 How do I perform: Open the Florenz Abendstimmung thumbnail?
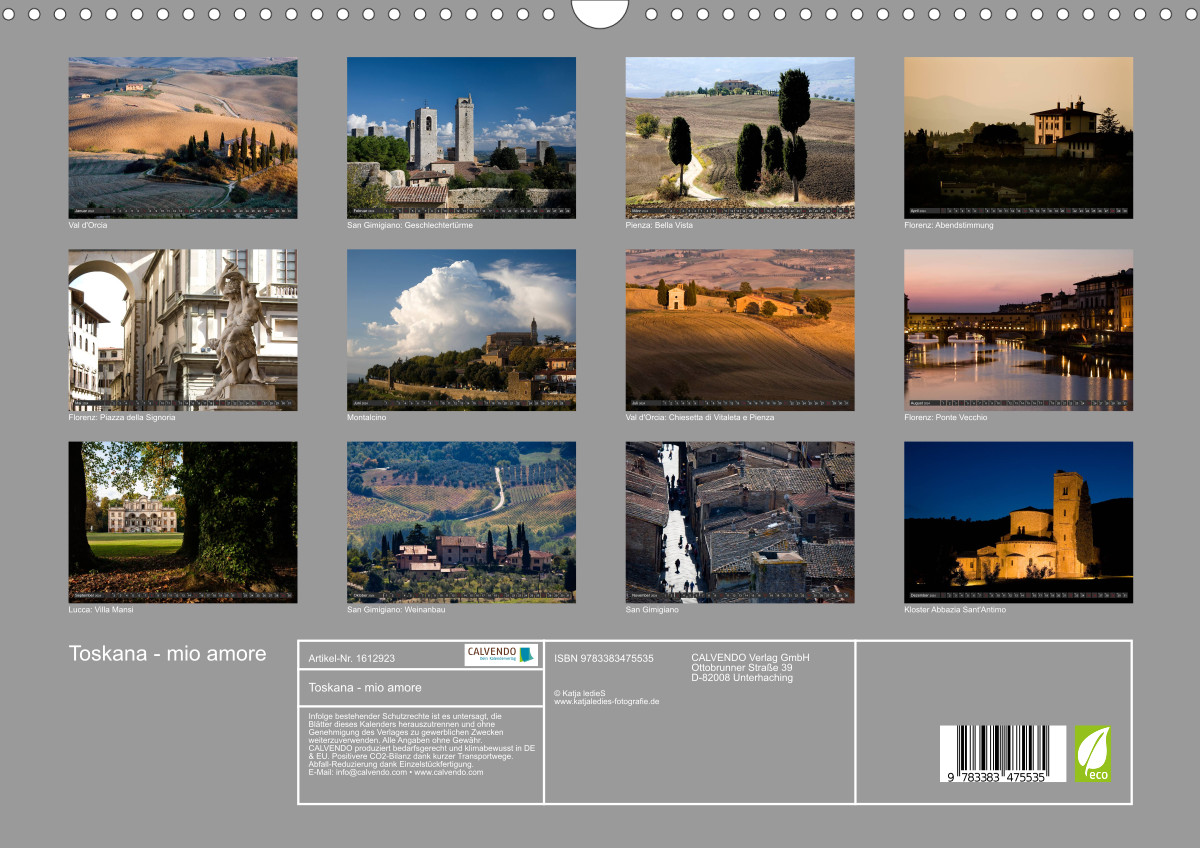click(1018, 137)
